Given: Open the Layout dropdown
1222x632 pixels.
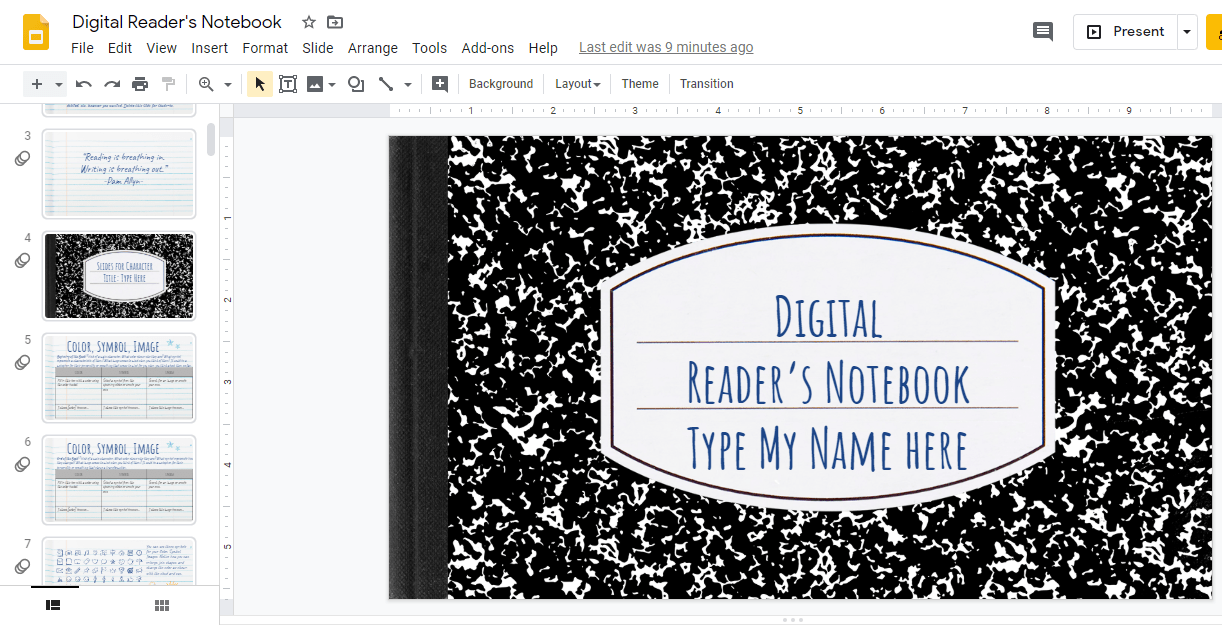Looking at the screenshot, I should coord(577,84).
